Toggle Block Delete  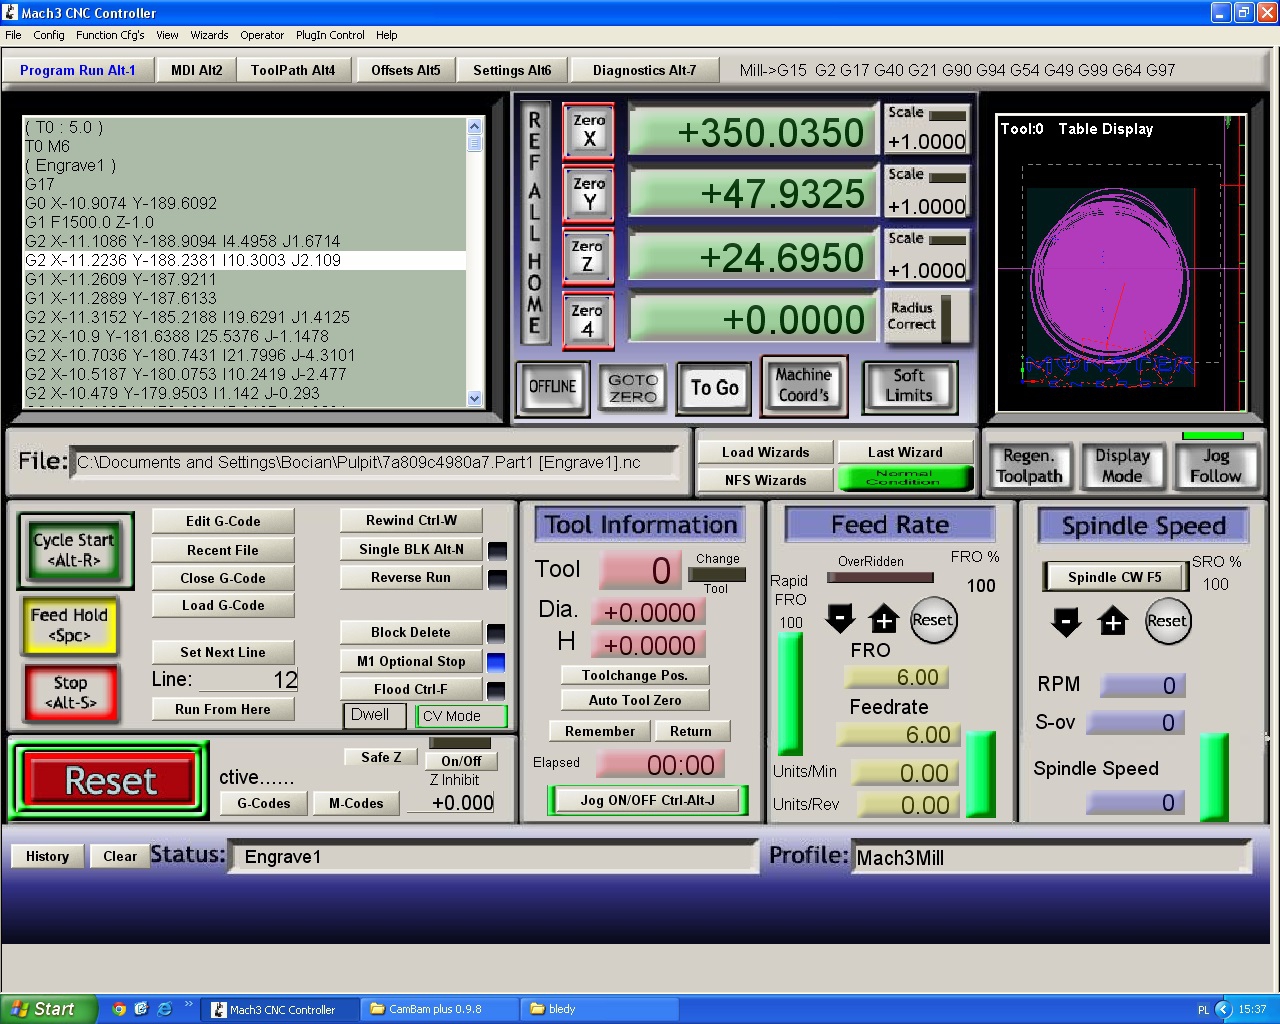click(x=411, y=632)
